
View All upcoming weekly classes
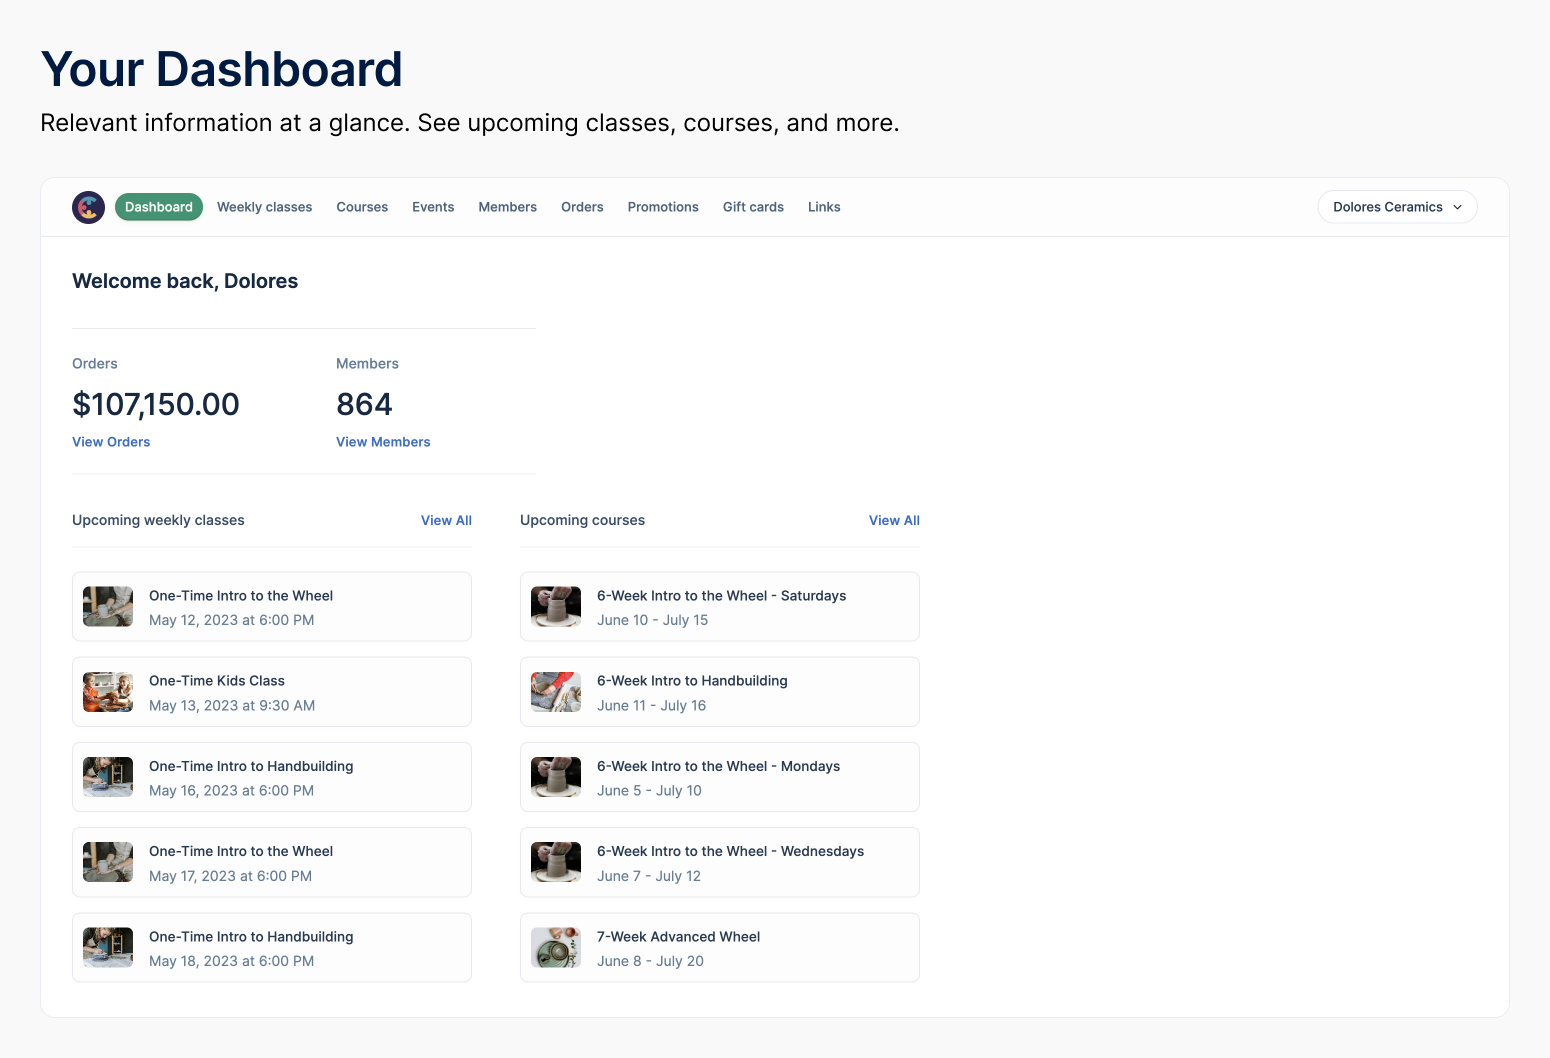pyautogui.click(x=446, y=520)
